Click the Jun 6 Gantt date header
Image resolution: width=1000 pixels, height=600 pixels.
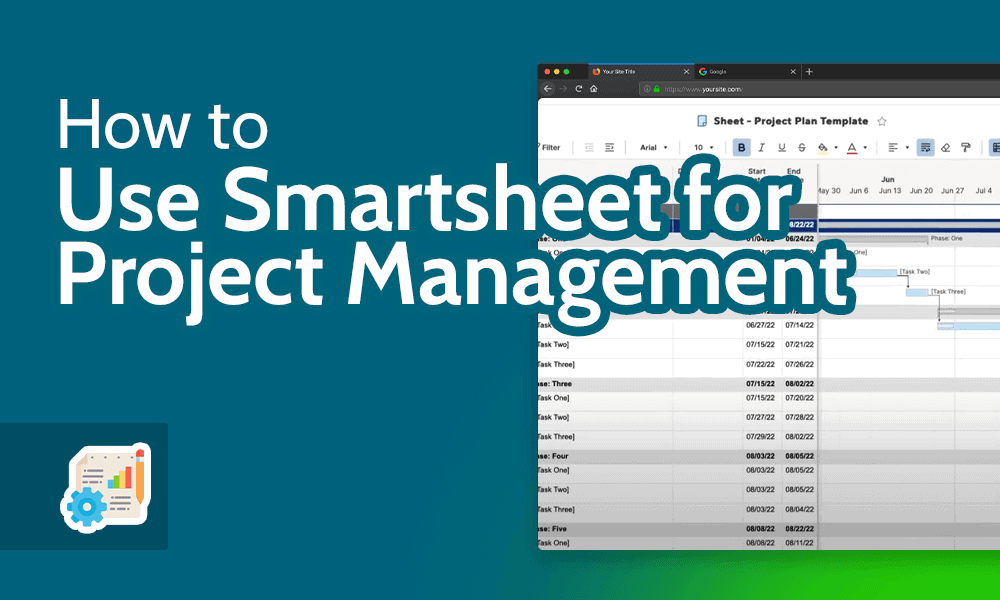(858, 191)
